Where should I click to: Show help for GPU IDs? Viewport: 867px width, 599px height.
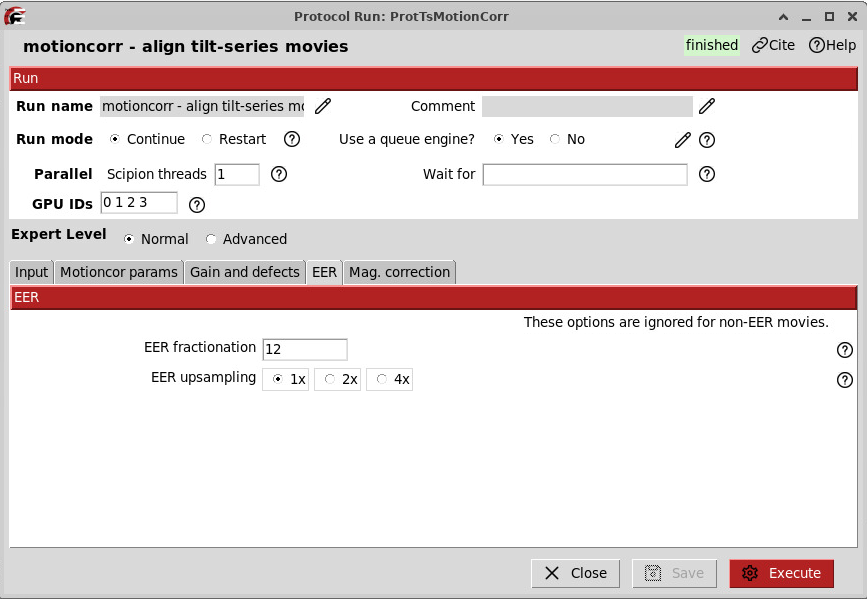click(197, 204)
